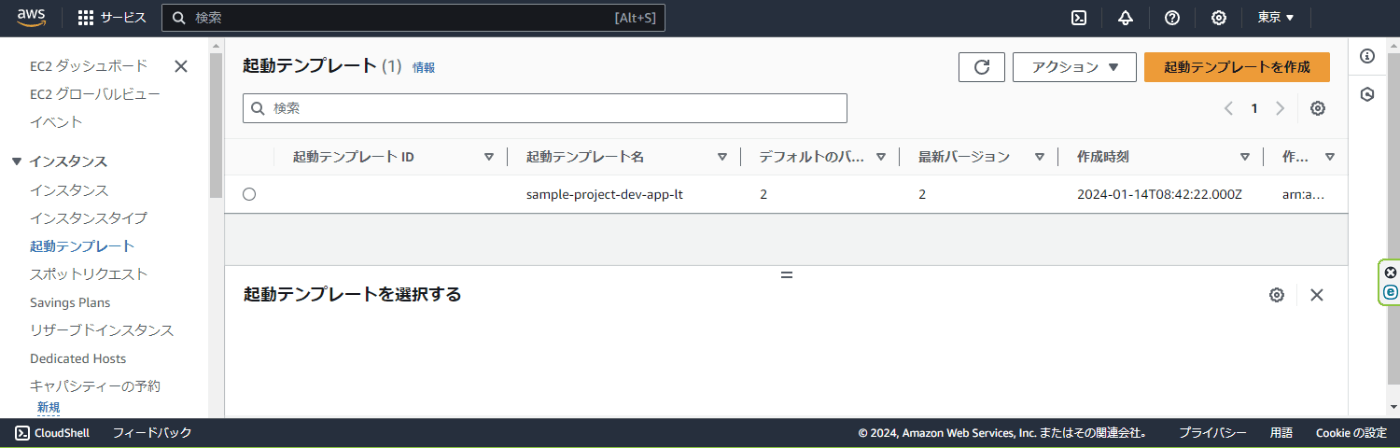Open the top bar settings gear
Image resolution: width=1400 pixels, height=448 pixels.
[1219, 18]
